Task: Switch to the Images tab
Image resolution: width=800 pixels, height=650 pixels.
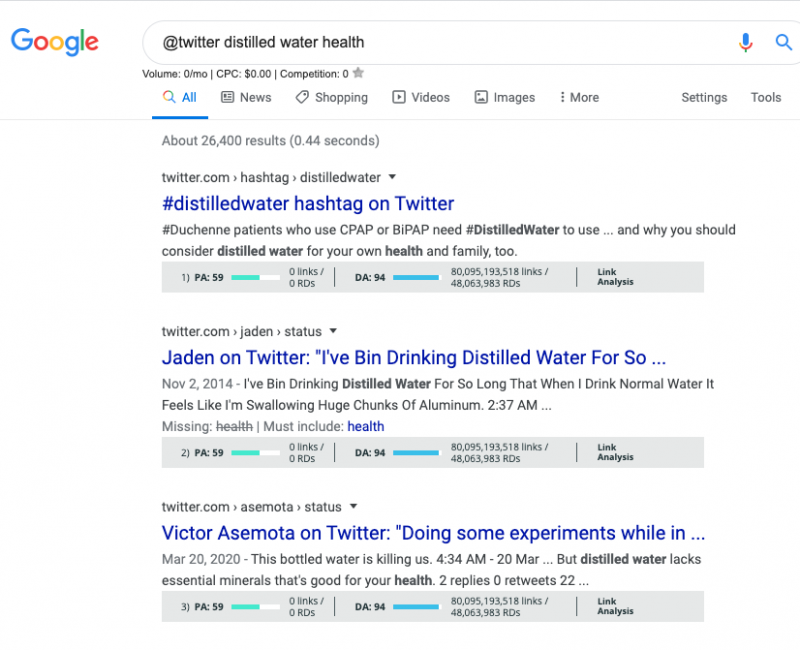Action: (505, 97)
